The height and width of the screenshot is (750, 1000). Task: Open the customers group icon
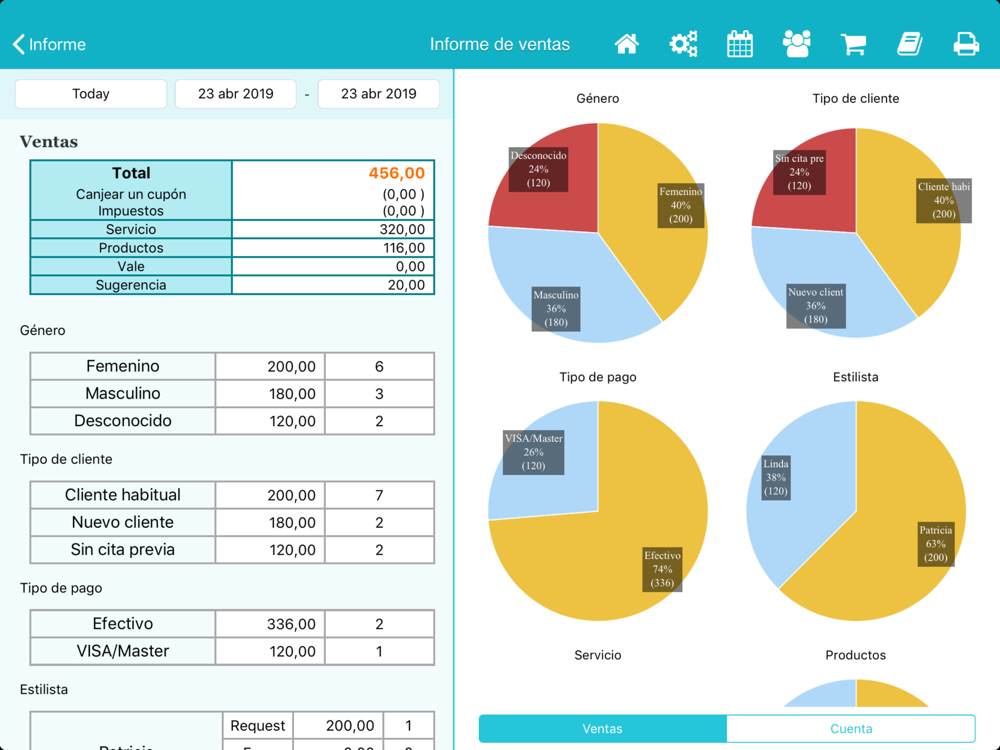click(797, 44)
